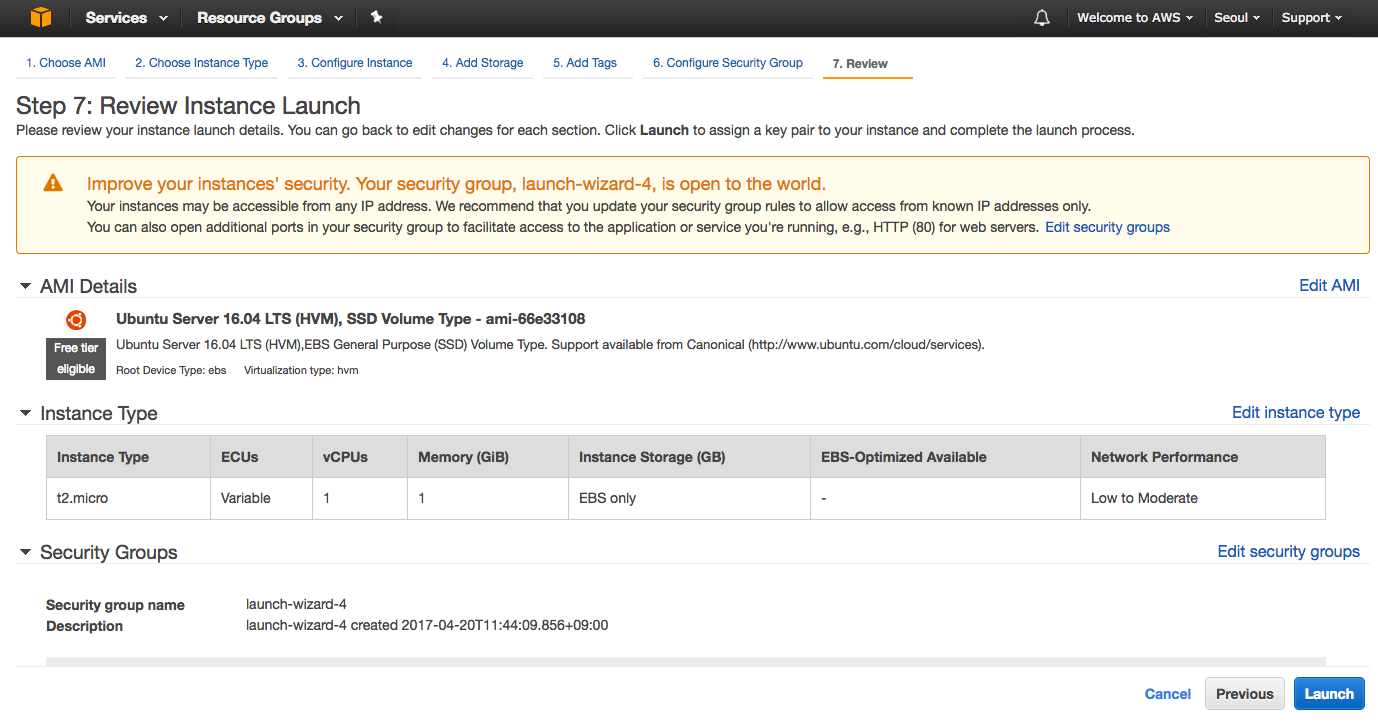
Task: Open the AWS console home cube icon
Action: (40, 17)
